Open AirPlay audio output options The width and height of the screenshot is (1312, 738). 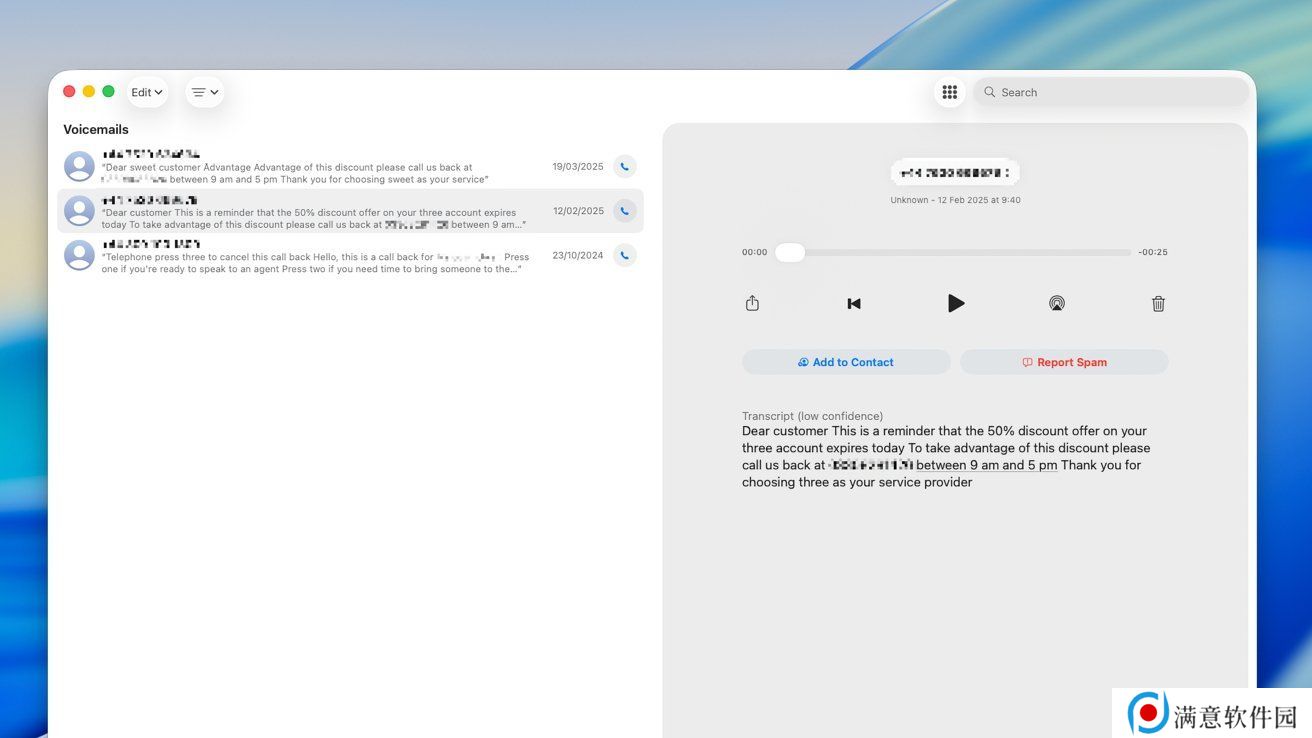coord(1056,304)
